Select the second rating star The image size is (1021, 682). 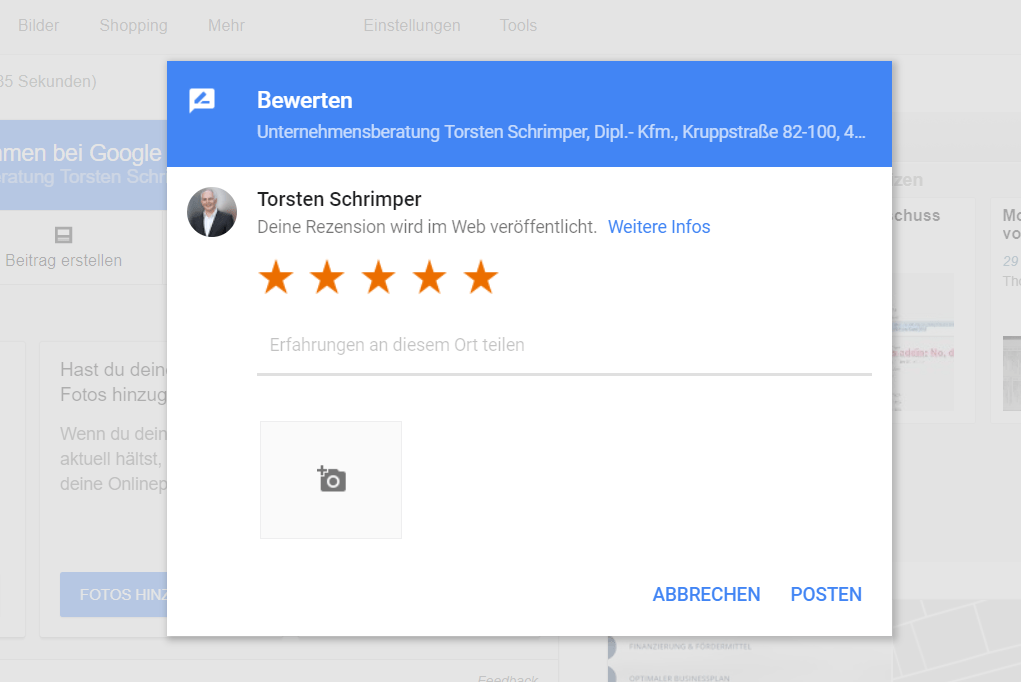click(x=327, y=277)
